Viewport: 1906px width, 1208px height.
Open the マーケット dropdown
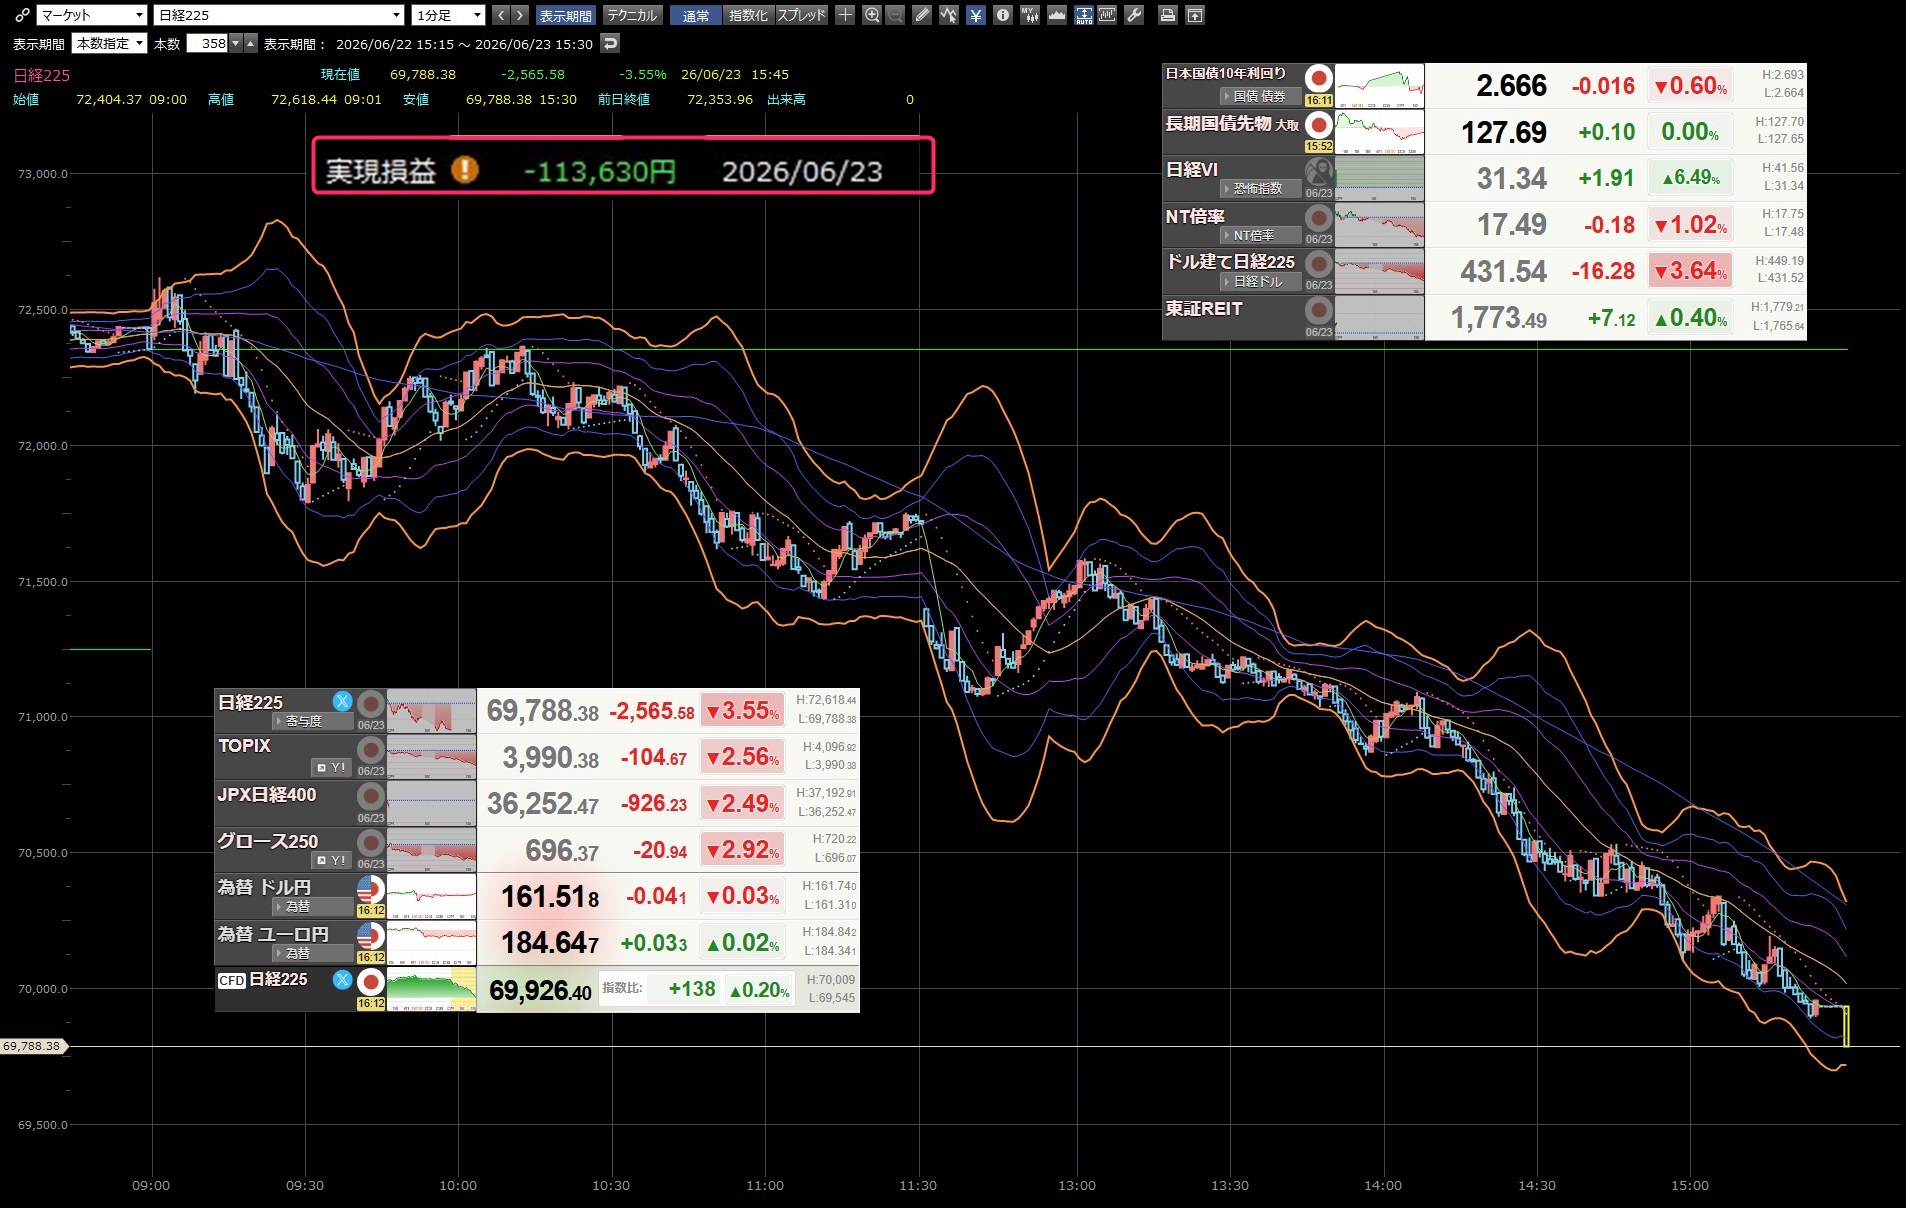[x=92, y=15]
